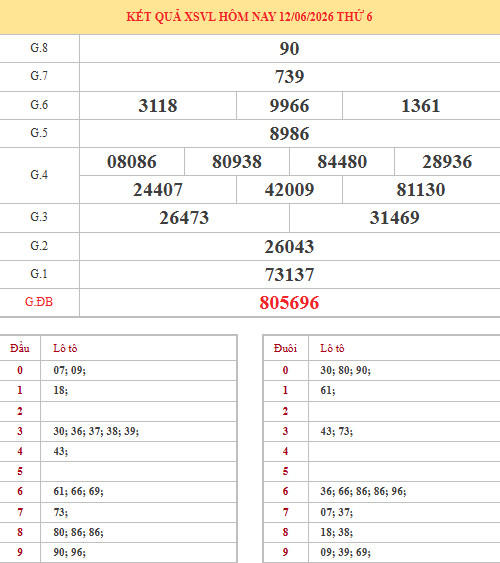Click the G.6 number 9966
Viewport: 500px width, 563px height.
pos(289,106)
